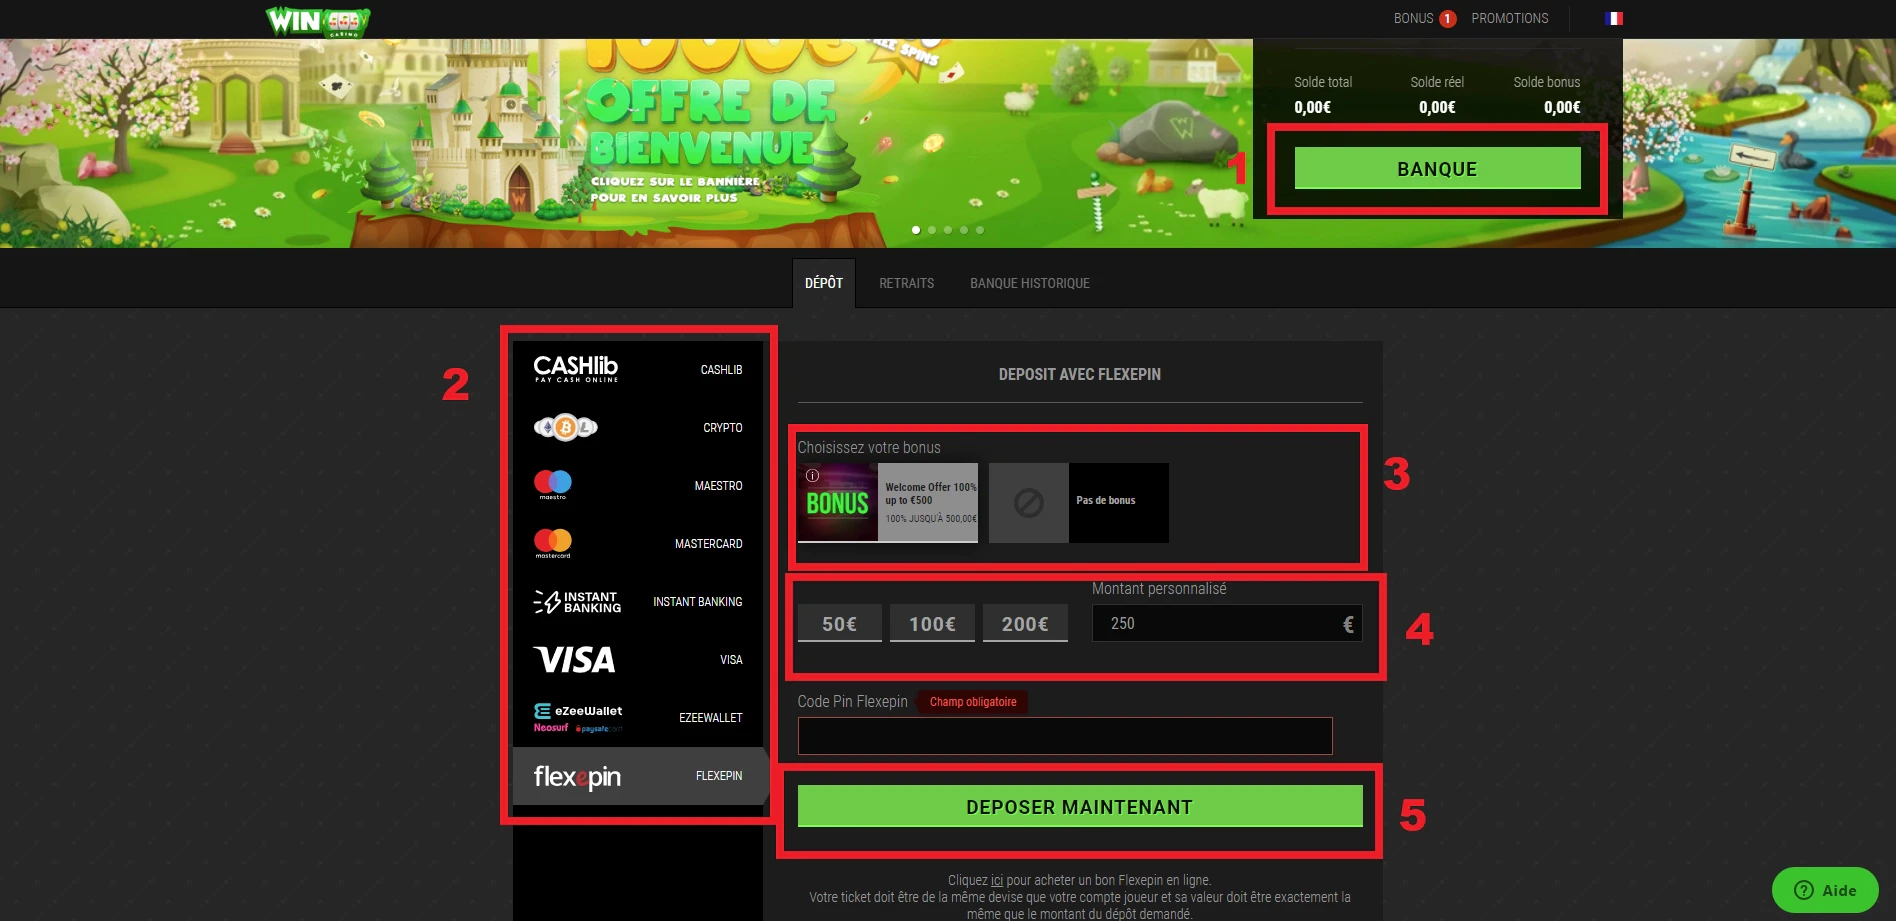
Task: Select the Crypto coins icon
Action: pyautogui.click(x=565, y=427)
